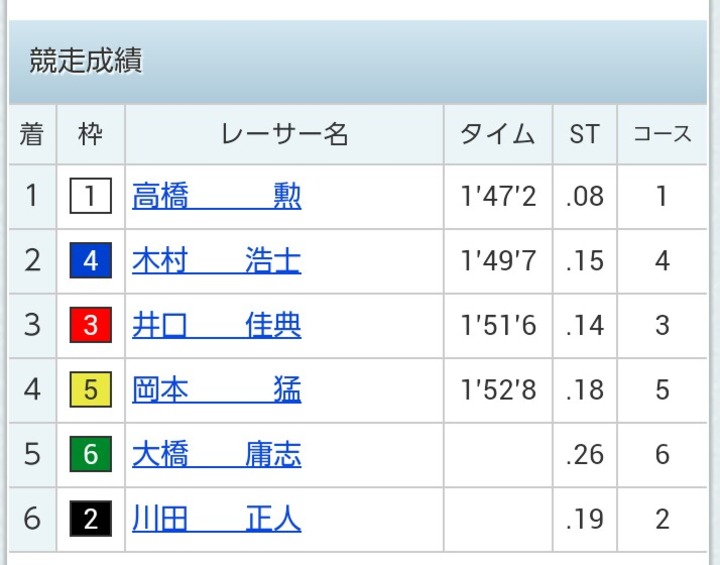The height and width of the screenshot is (565, 720).
Task: Click the ST value .26
Action: point(584,455)
